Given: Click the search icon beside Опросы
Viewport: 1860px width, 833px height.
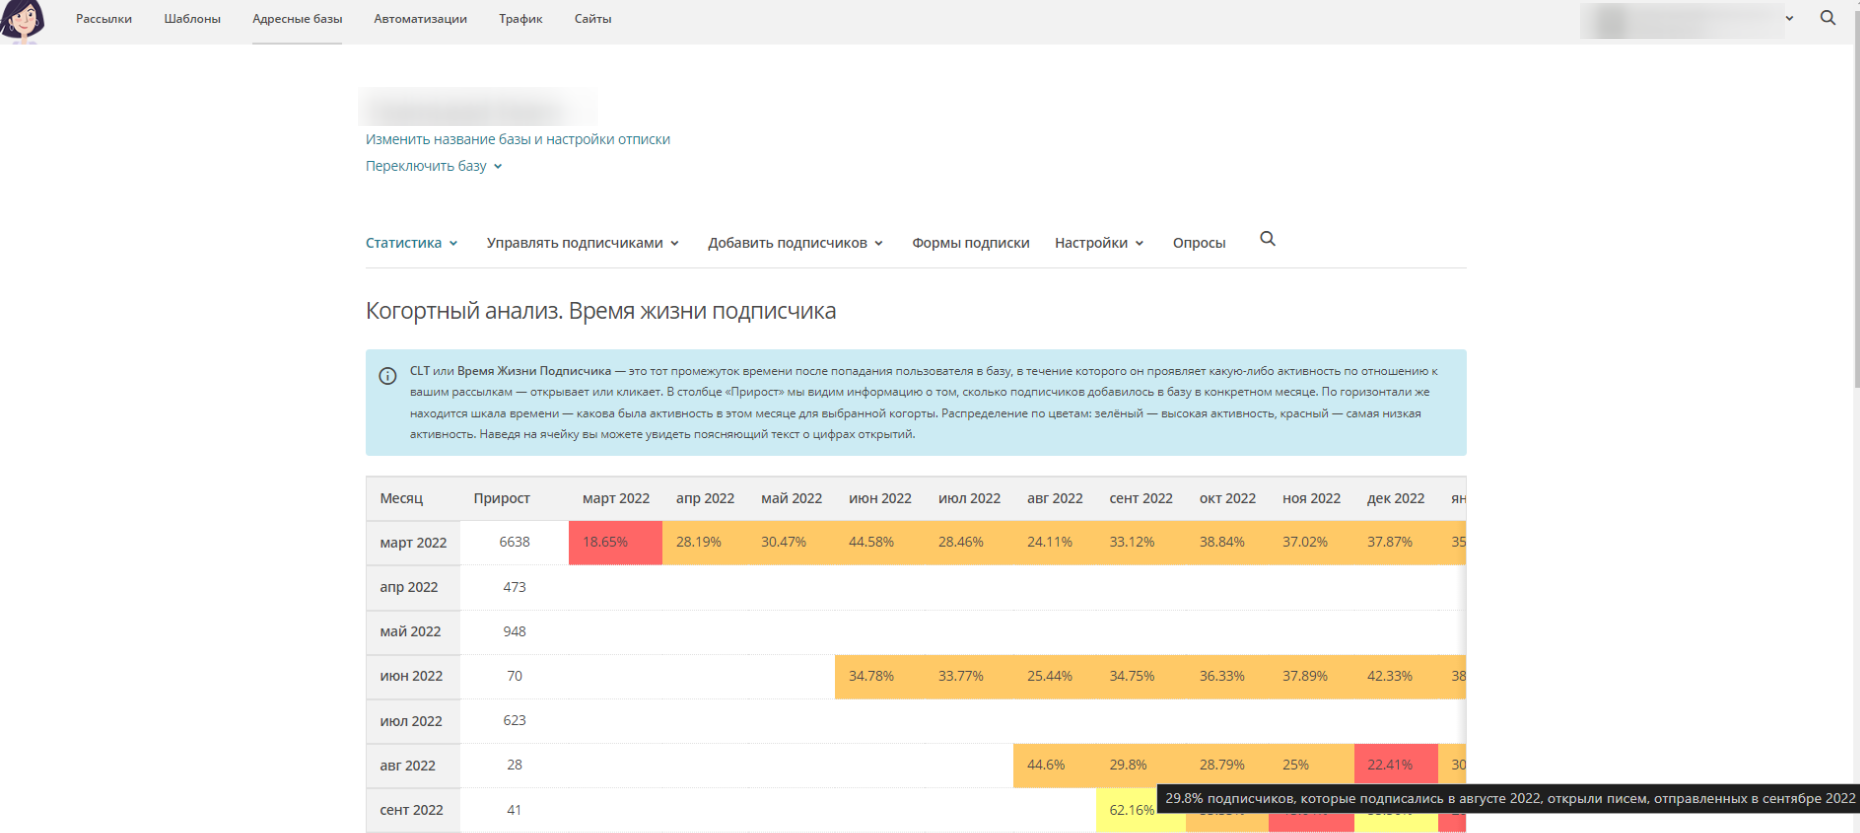Looking at the screenshot, I should click(1267, 239).
